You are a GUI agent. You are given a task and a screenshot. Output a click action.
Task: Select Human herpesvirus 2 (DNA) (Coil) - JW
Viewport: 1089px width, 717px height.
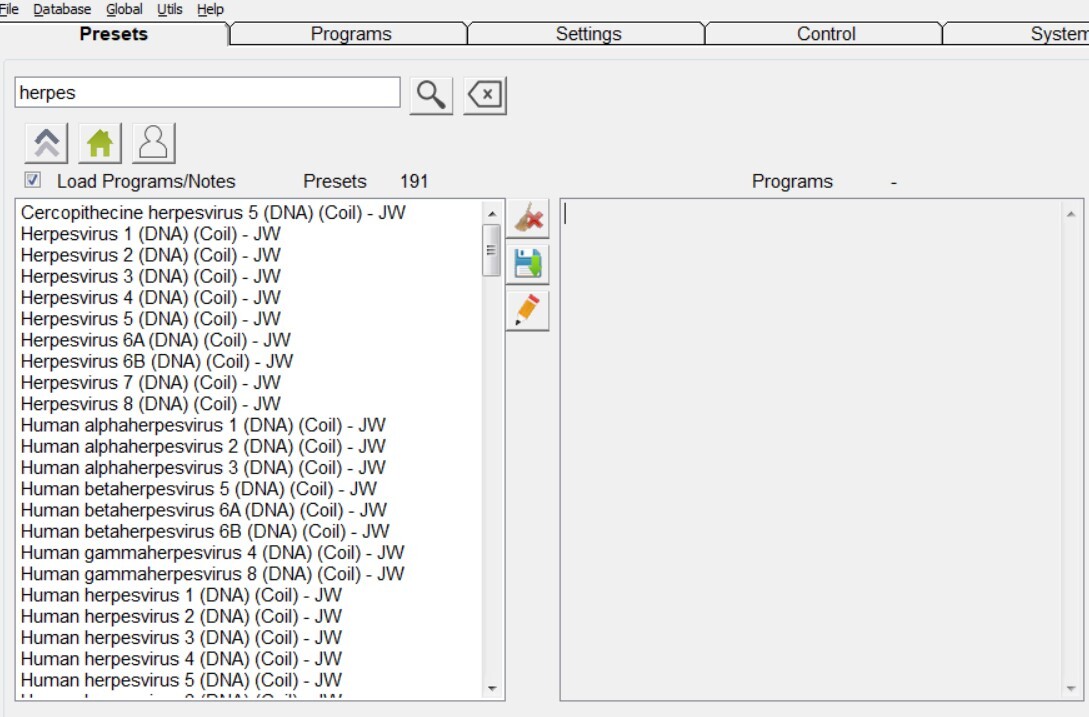(181, 616)
